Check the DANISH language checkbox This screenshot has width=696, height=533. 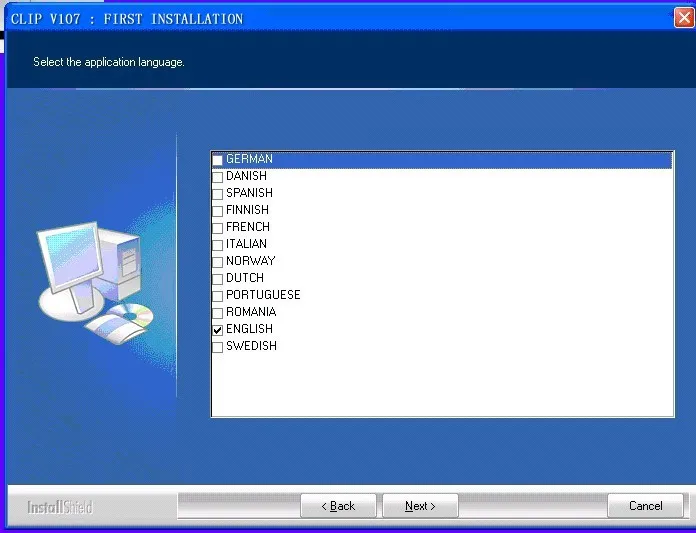click(x=218, y=177)
